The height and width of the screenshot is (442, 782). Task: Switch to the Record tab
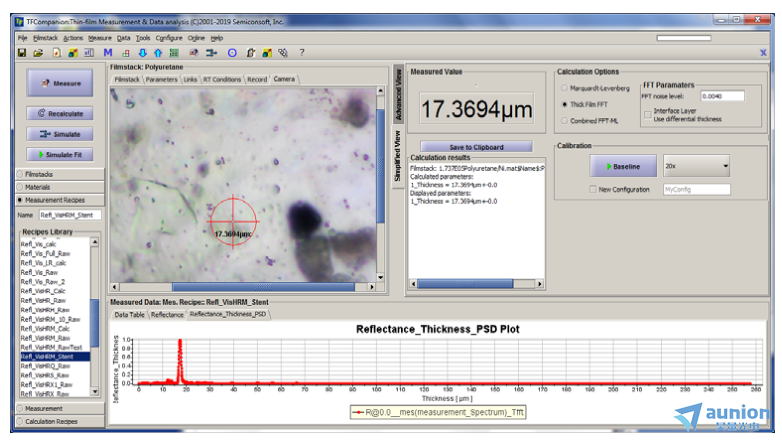point(257,79)
